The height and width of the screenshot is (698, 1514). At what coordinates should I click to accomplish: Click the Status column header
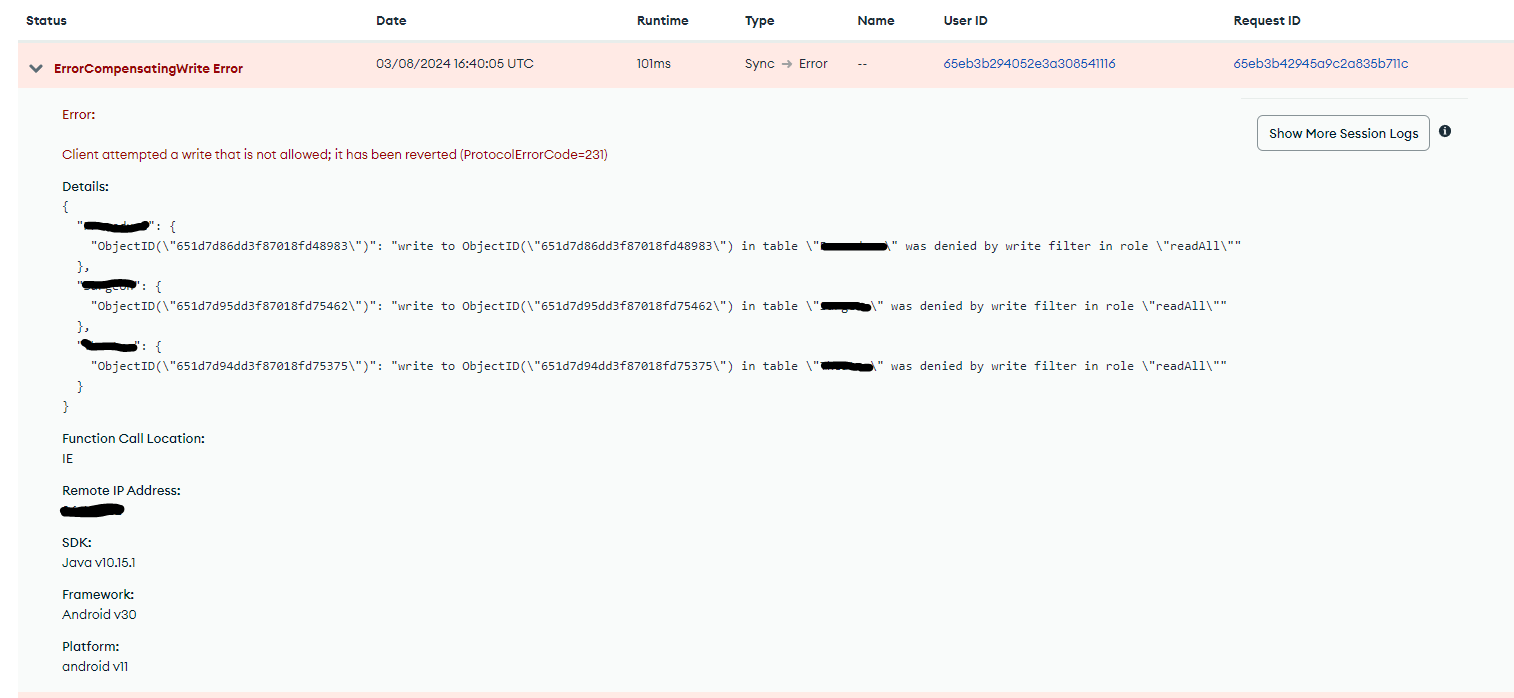click(46, 21)
